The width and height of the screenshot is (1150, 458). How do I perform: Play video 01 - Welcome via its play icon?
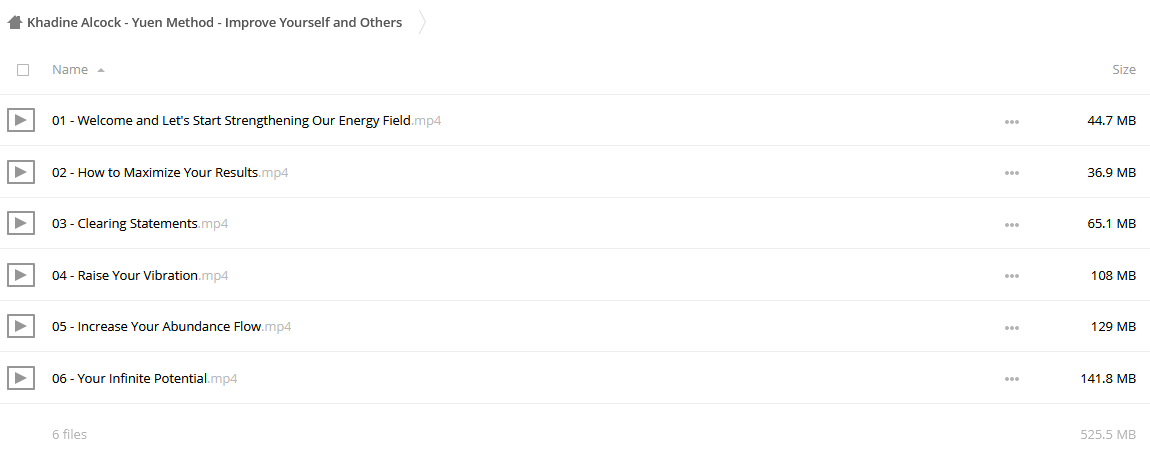(21, 120)
